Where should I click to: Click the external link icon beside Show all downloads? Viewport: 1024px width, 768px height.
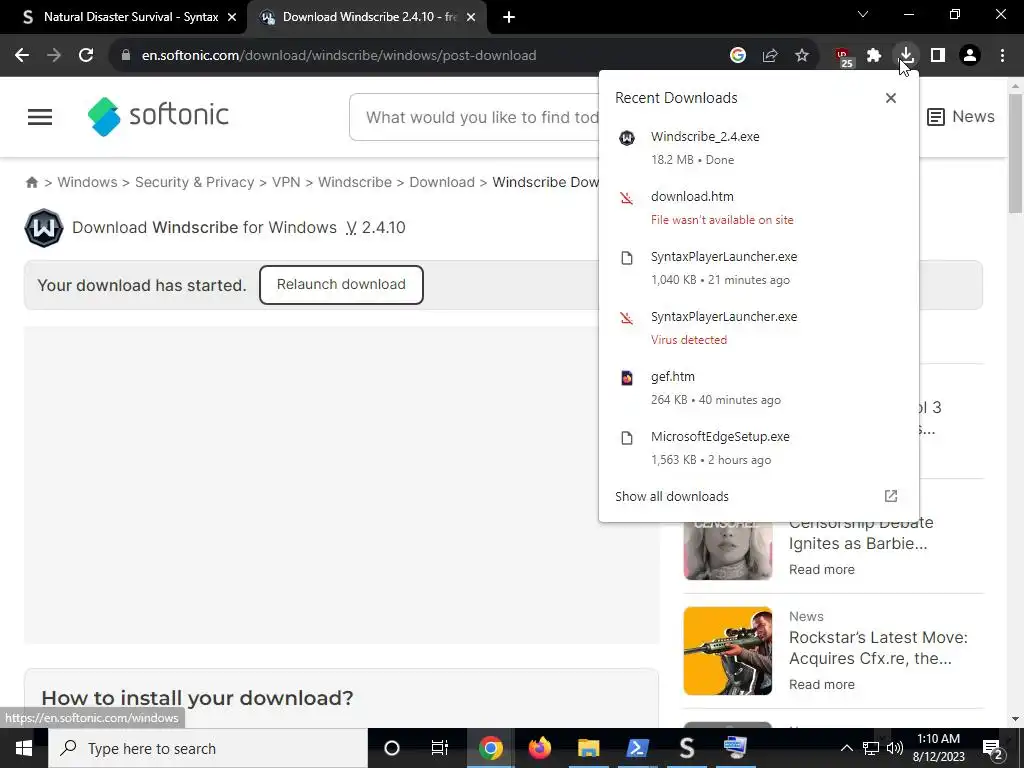891,496
